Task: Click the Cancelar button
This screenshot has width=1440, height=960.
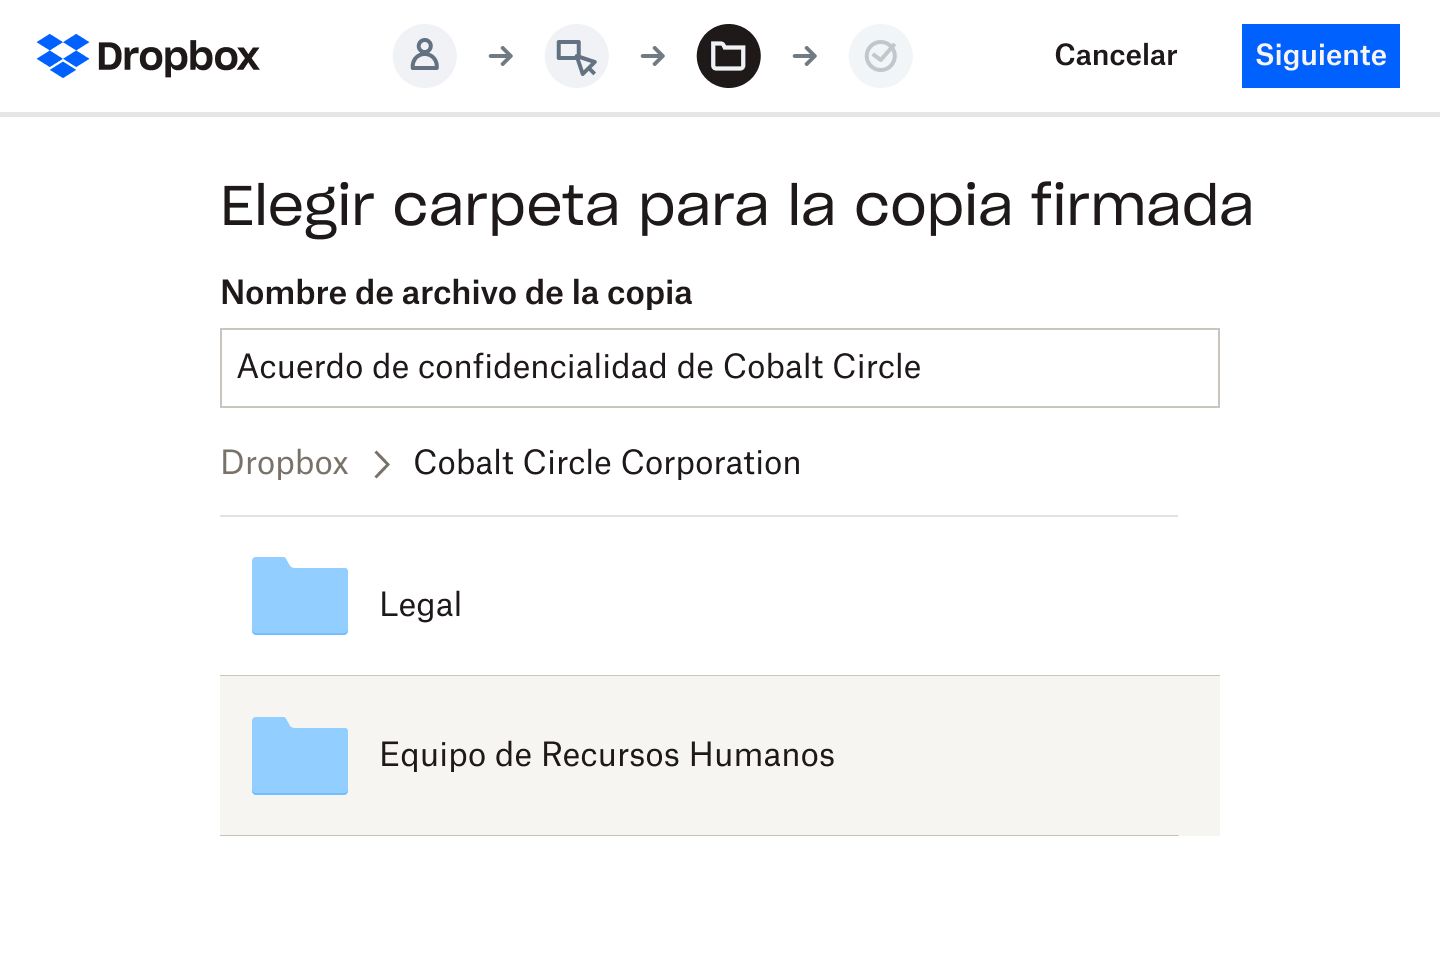Action: click(1116, 55)
